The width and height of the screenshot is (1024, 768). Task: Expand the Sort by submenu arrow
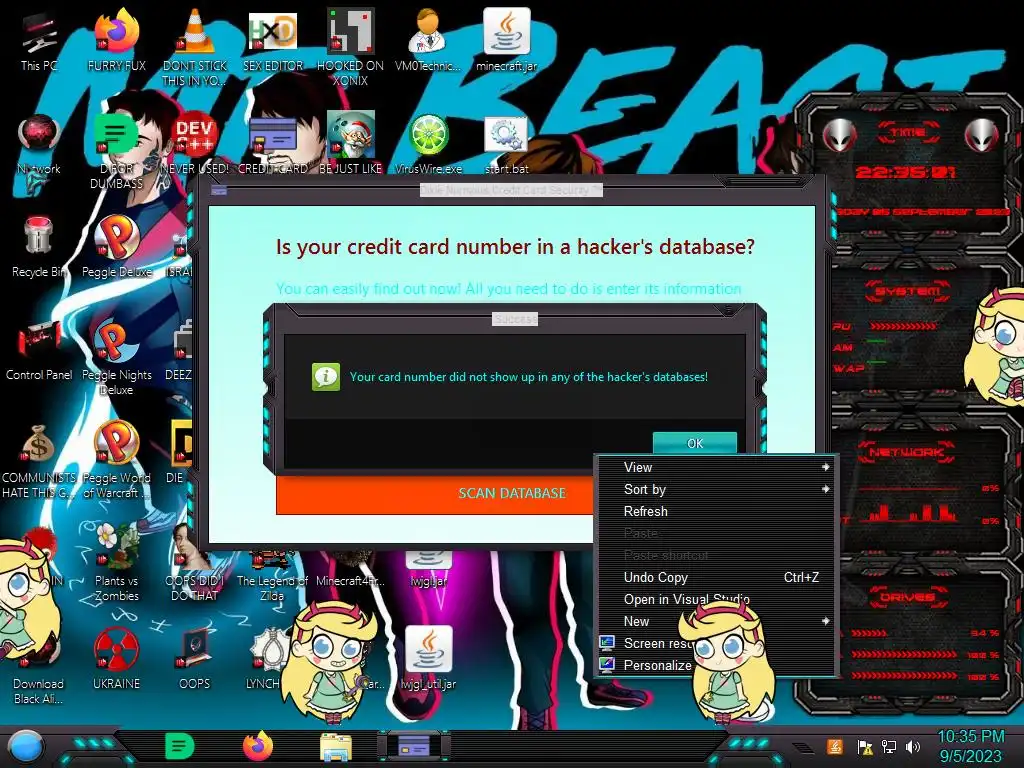[x=825, y=489]
